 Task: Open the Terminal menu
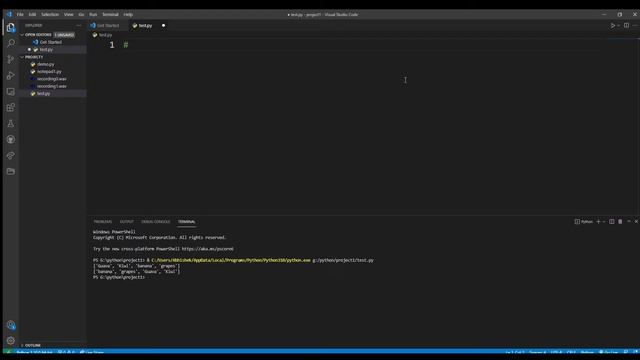[x=110, y=14]
